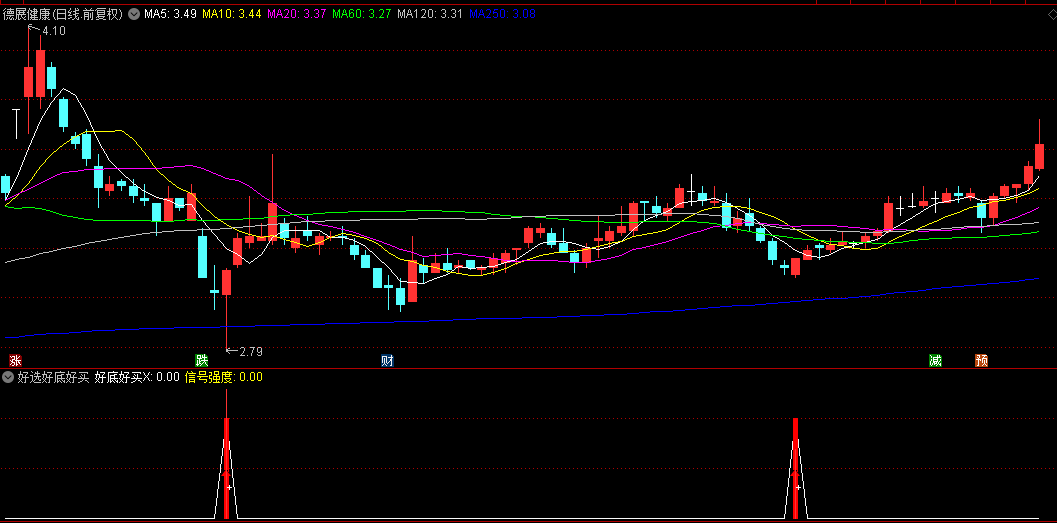Expand the 好选好底好买 indicator dropdown arrow
The height and width of the screenshot is (523, 1057).
point(8,377)
